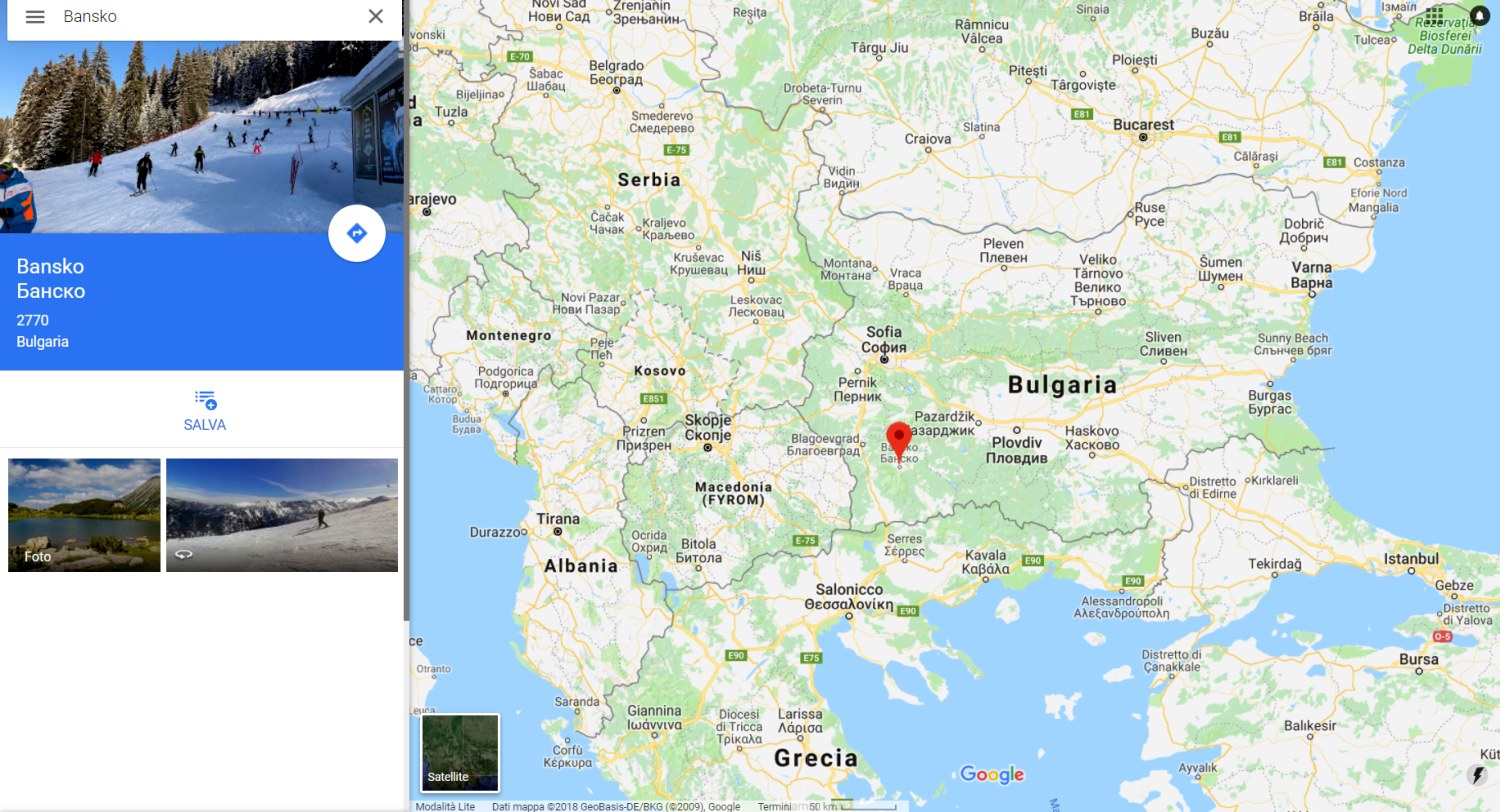
Task: Click the Modalità Lite link
Action: (445, 806)
